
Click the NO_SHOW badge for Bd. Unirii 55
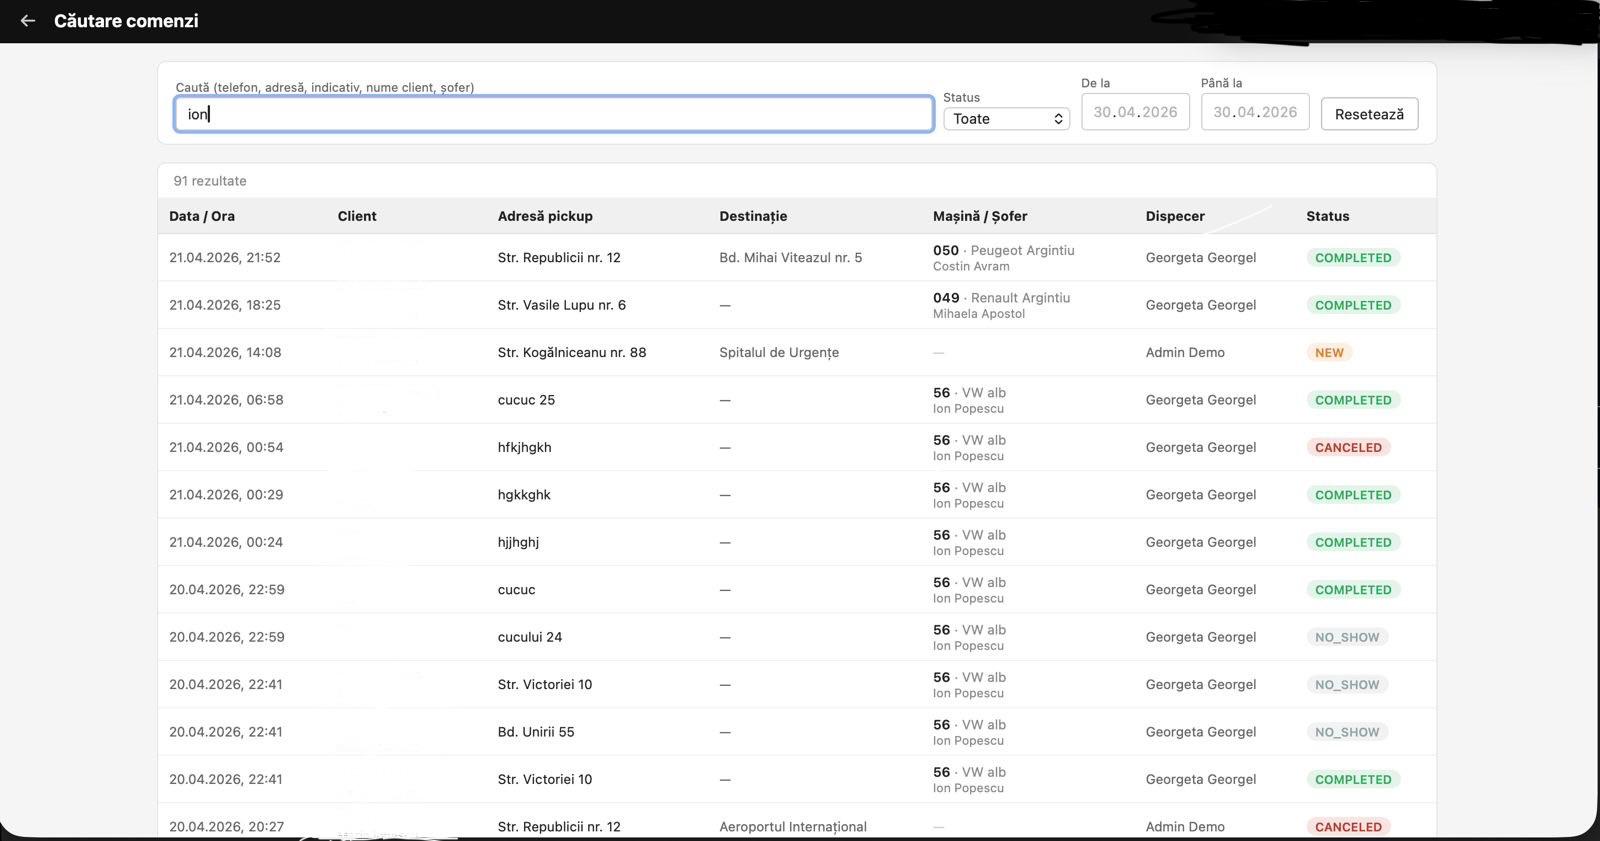1346,732
